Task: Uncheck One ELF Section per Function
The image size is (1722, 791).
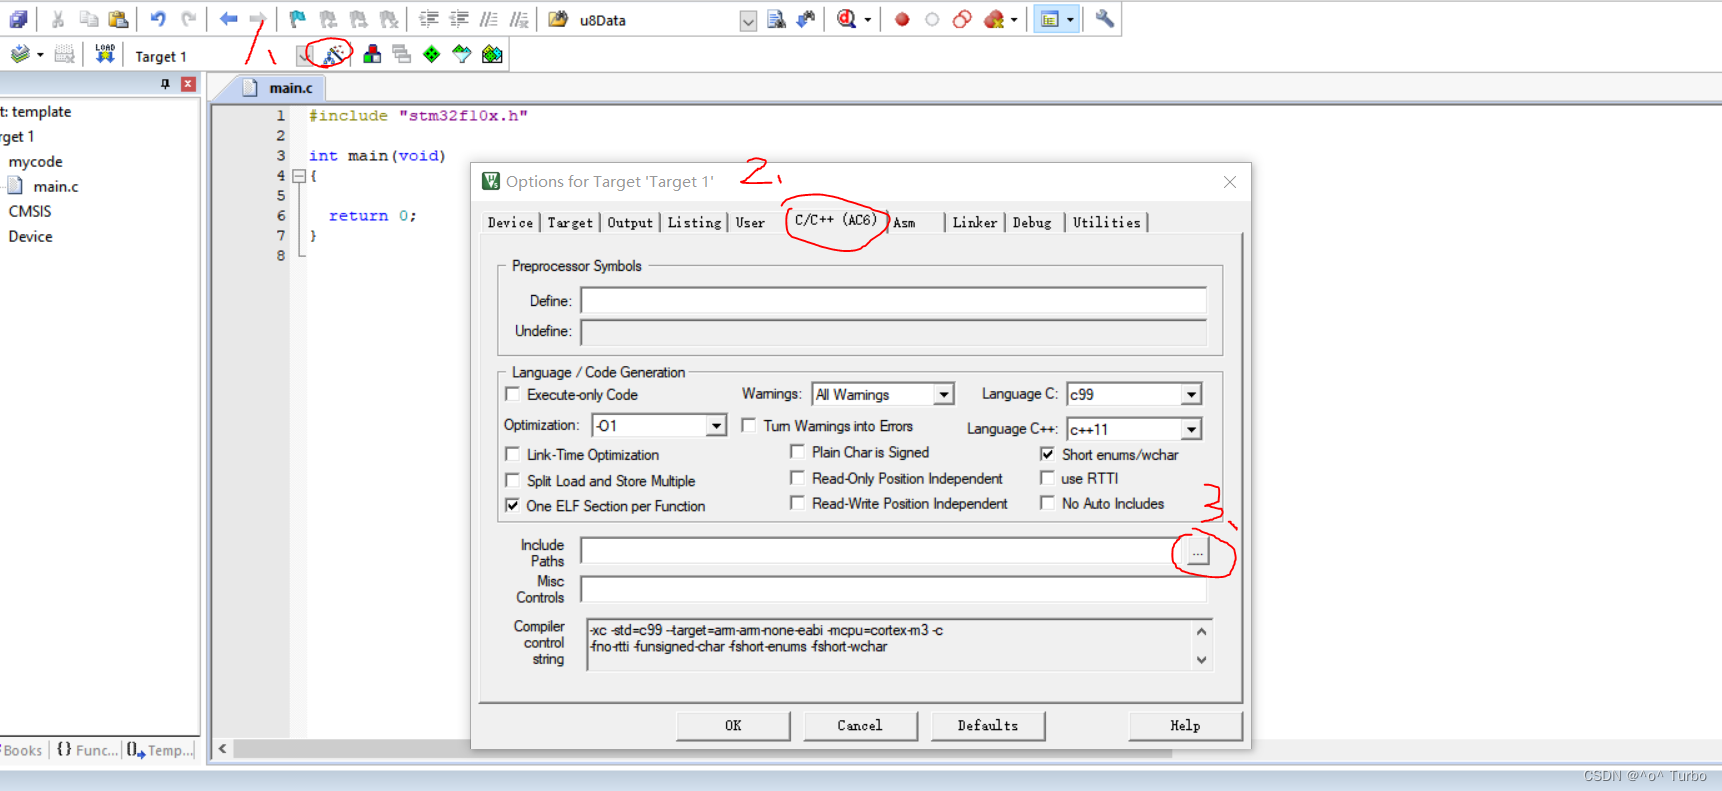Action: (x=513, y=506)
